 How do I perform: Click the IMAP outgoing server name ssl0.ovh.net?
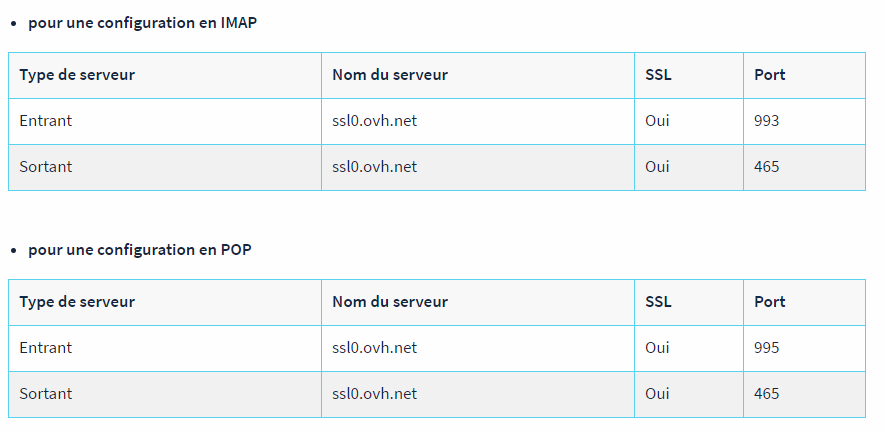click(374, 167)
